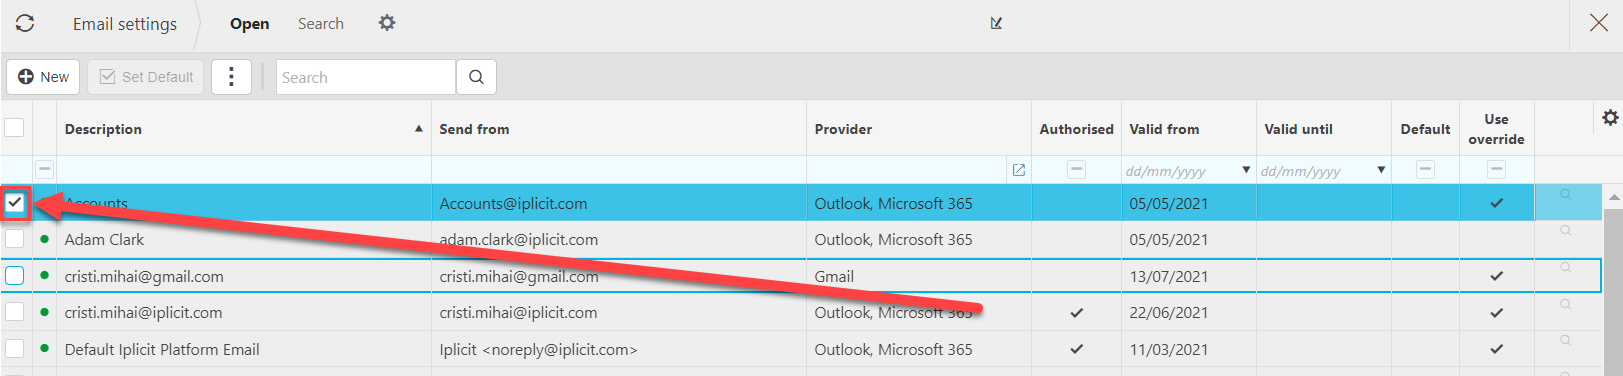Open the Valid until date dropdown arrow
Screen dimensions: 1623x376
click(1381, 170)
